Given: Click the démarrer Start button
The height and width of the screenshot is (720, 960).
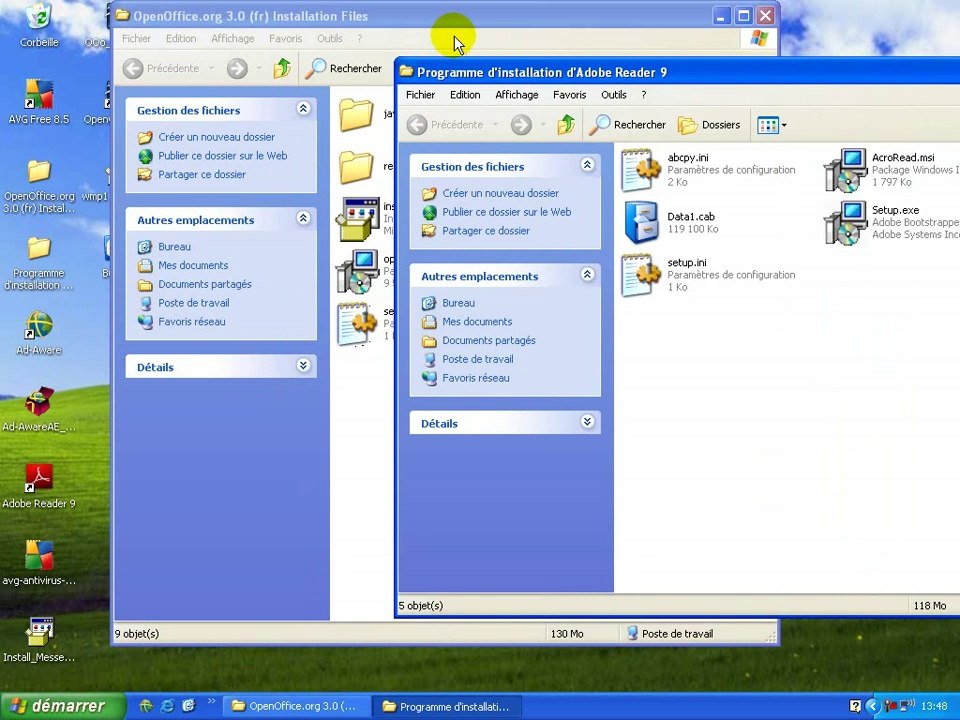Looking at the screenshot, I should [x=62, y=706].
